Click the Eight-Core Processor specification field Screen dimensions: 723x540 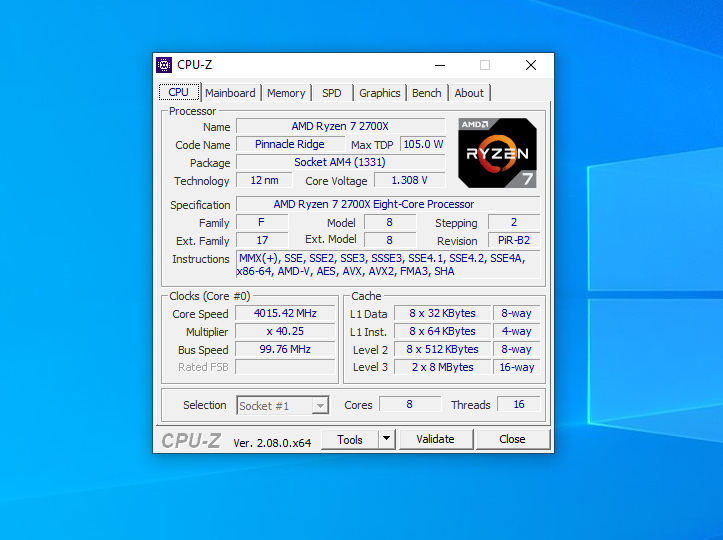388,204
